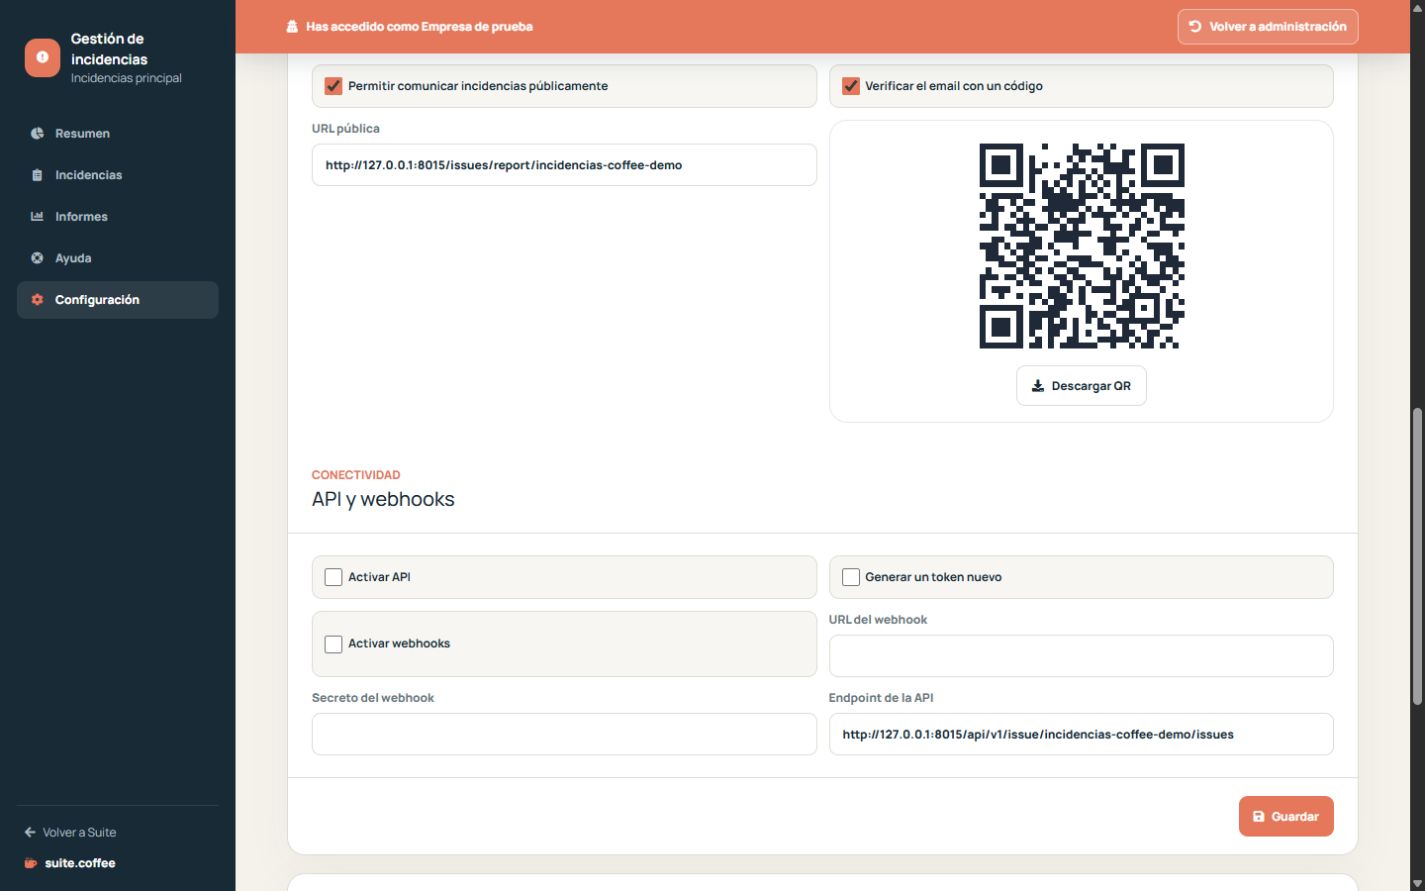Click the download icon in Descargar QR
Viewport: 1425px width, 891px height.
(1038, 386)
